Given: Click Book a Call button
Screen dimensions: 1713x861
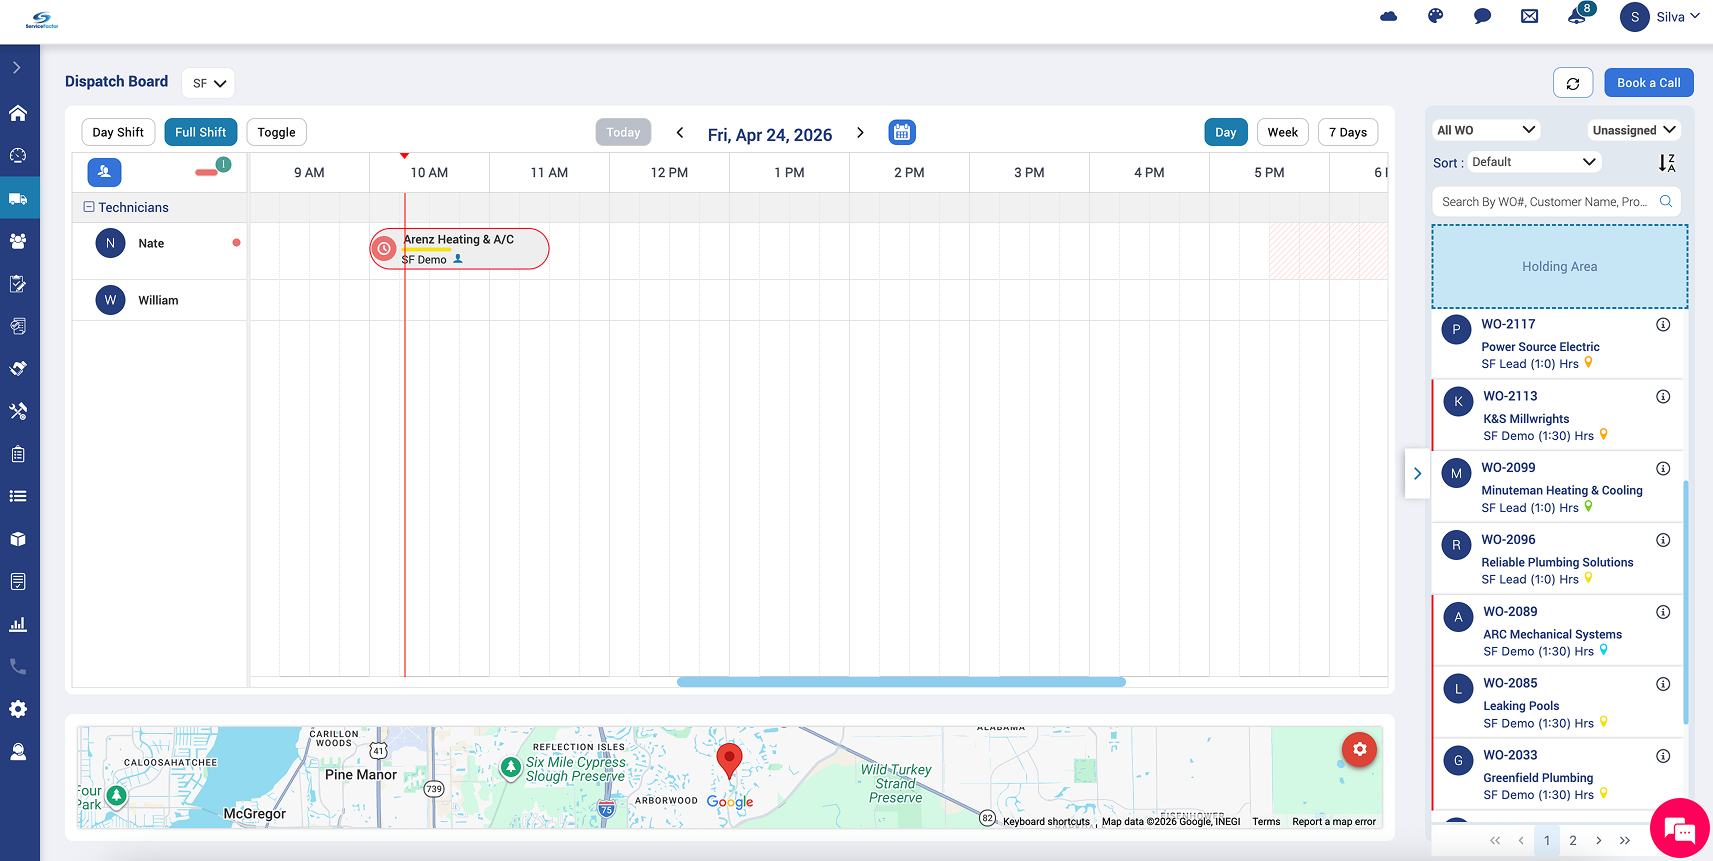Looking at the screenshot, I should (1649, 83).
